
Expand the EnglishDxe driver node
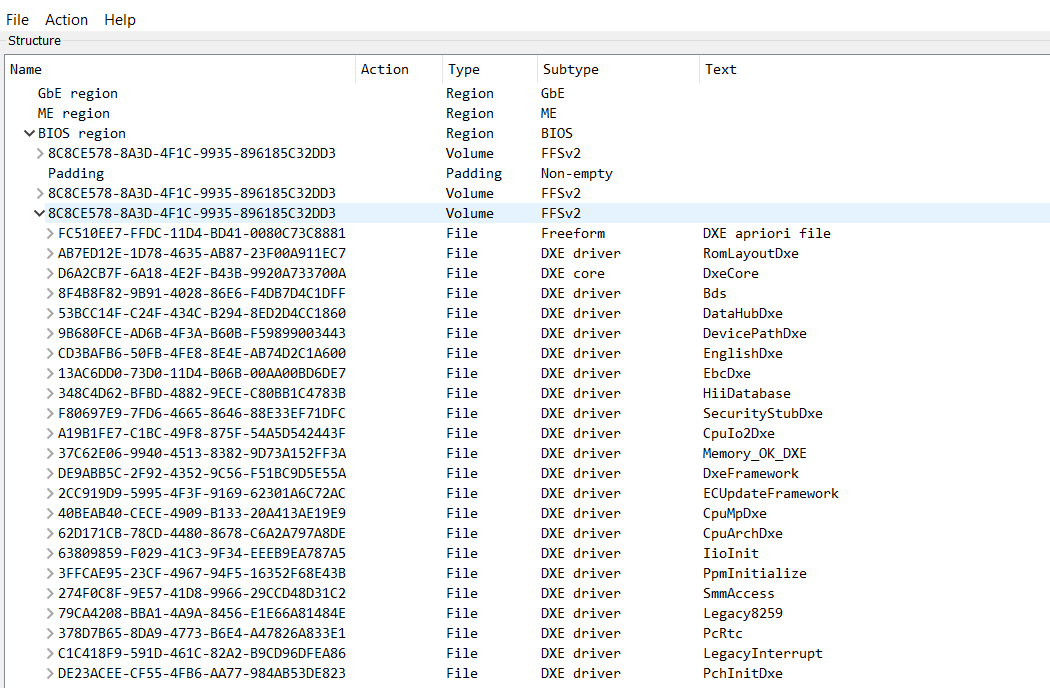[50, 353]
